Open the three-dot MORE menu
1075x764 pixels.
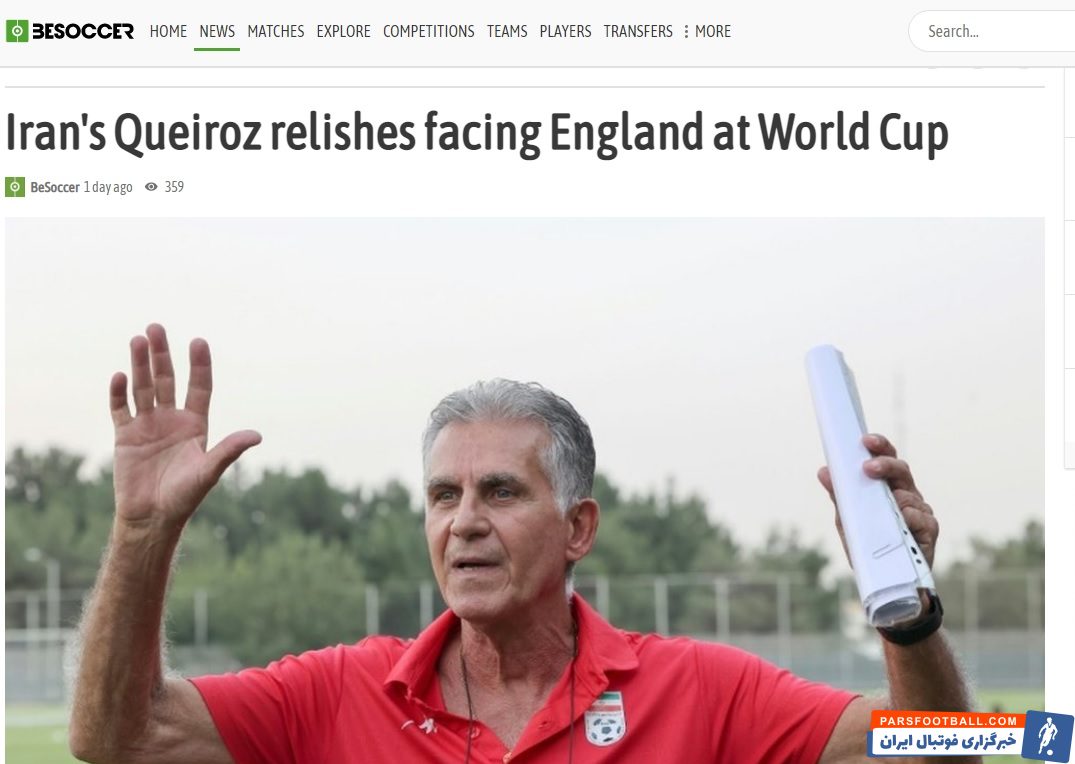pos(708,32)
